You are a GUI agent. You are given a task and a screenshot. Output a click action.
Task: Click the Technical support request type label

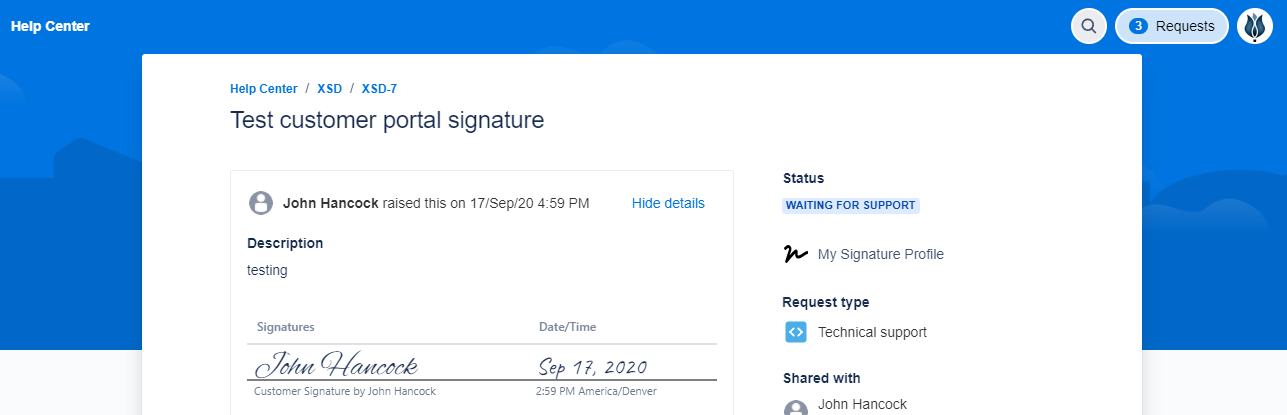pos(872,332)
